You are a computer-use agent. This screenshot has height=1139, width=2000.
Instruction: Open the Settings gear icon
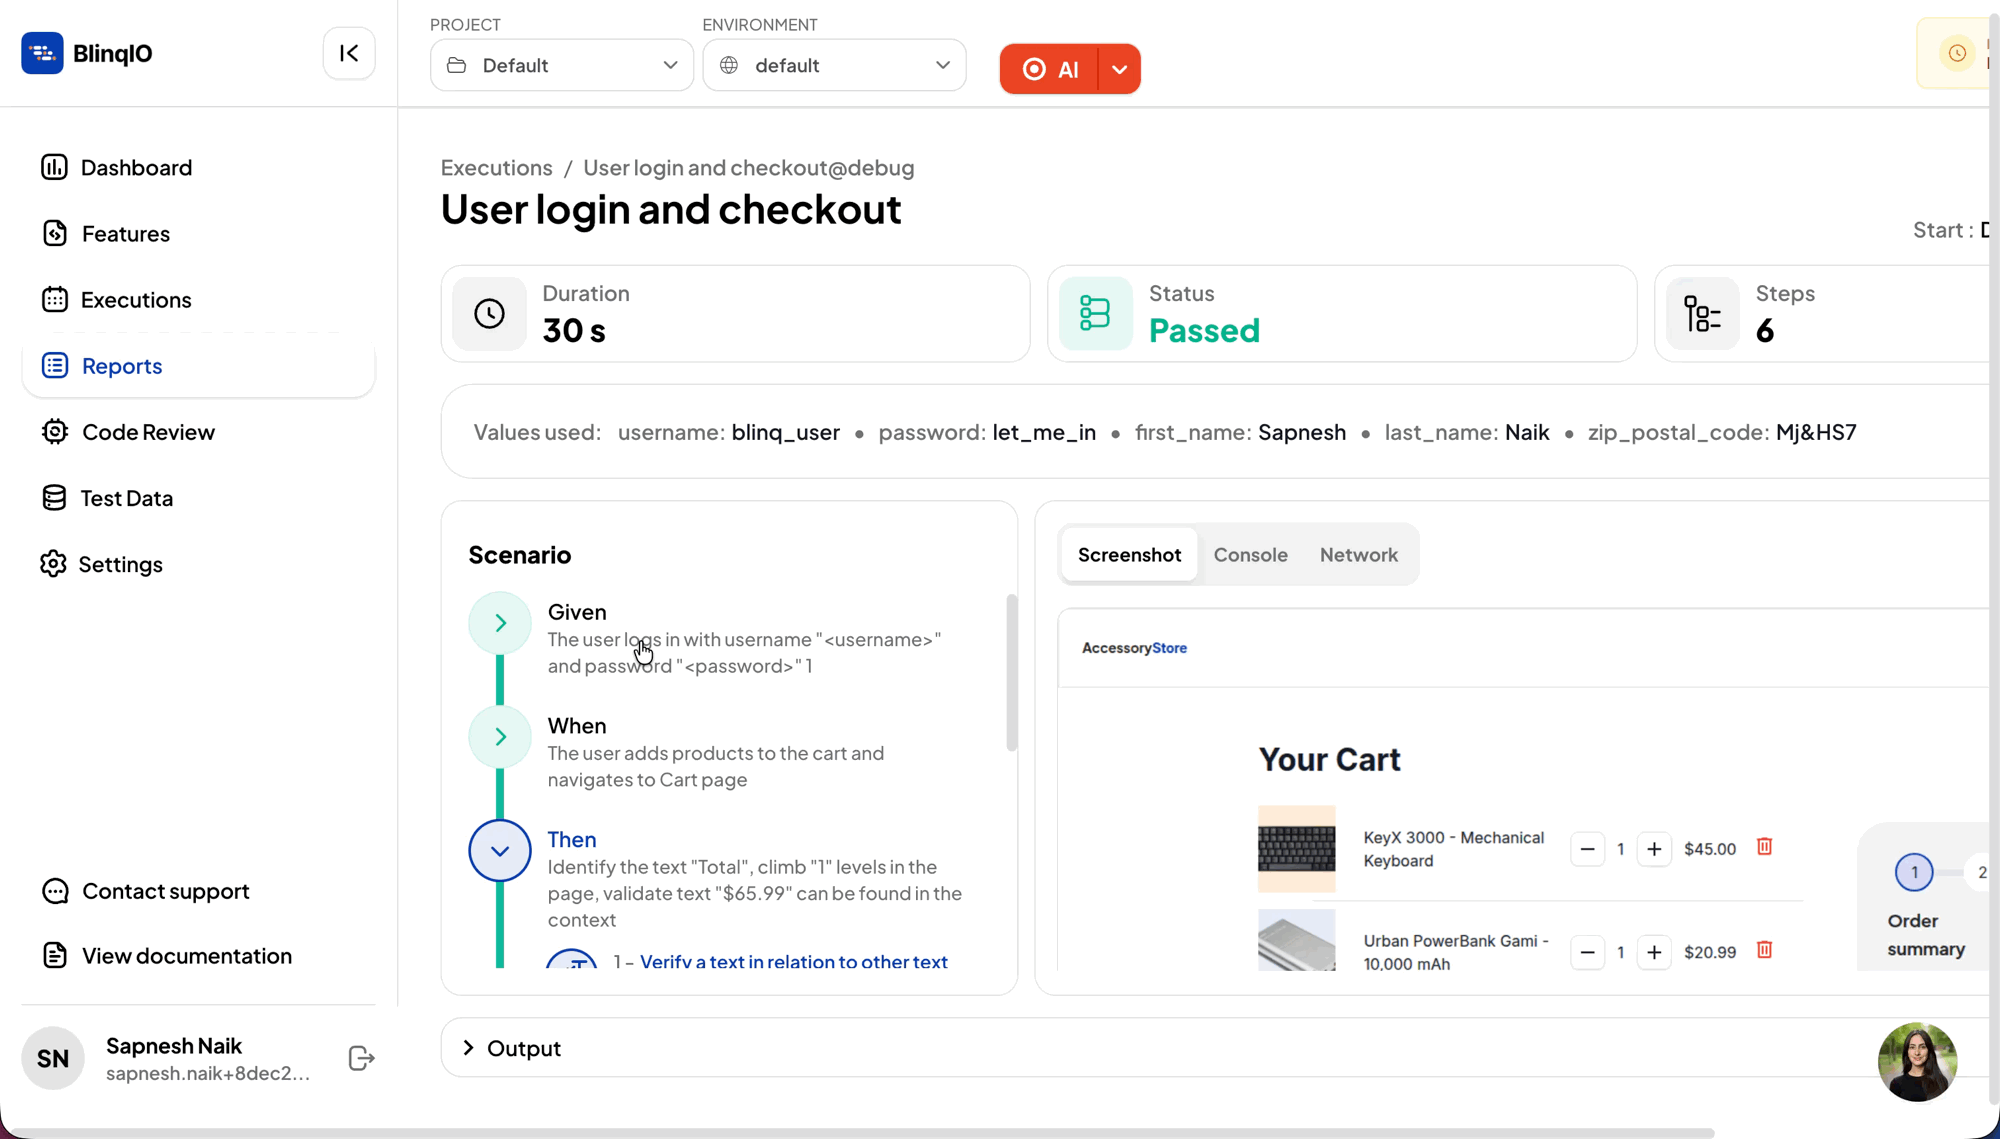[x=54, y=564]
